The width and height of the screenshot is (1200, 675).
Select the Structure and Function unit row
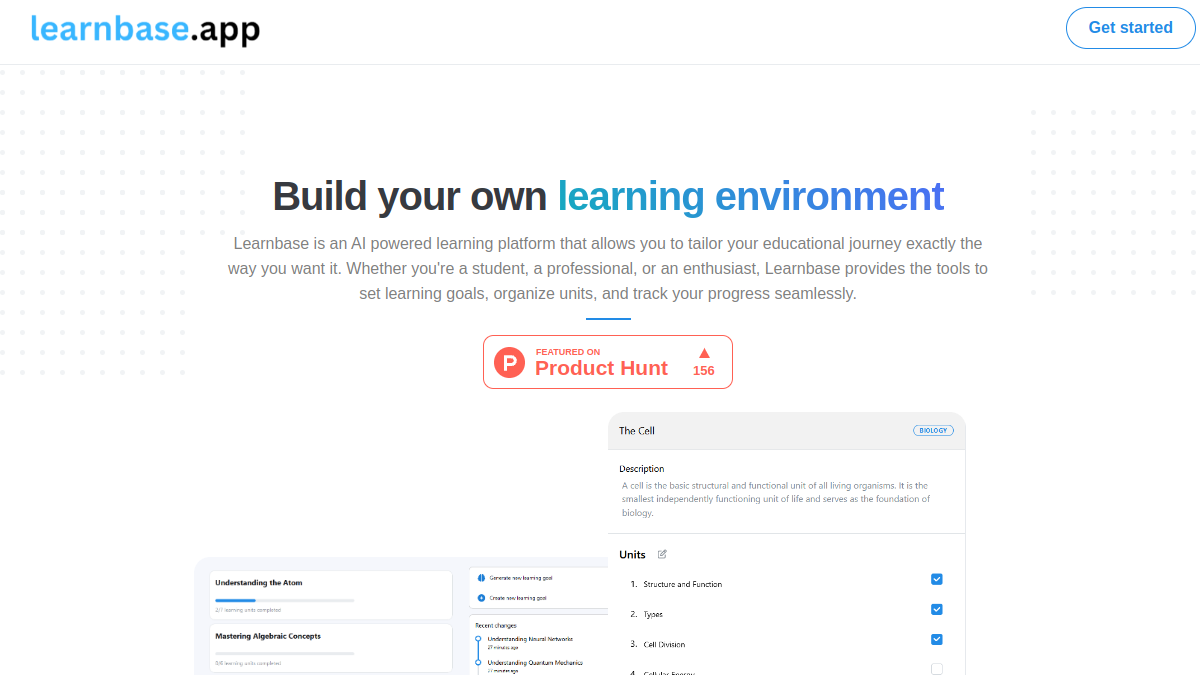[786, 584]
